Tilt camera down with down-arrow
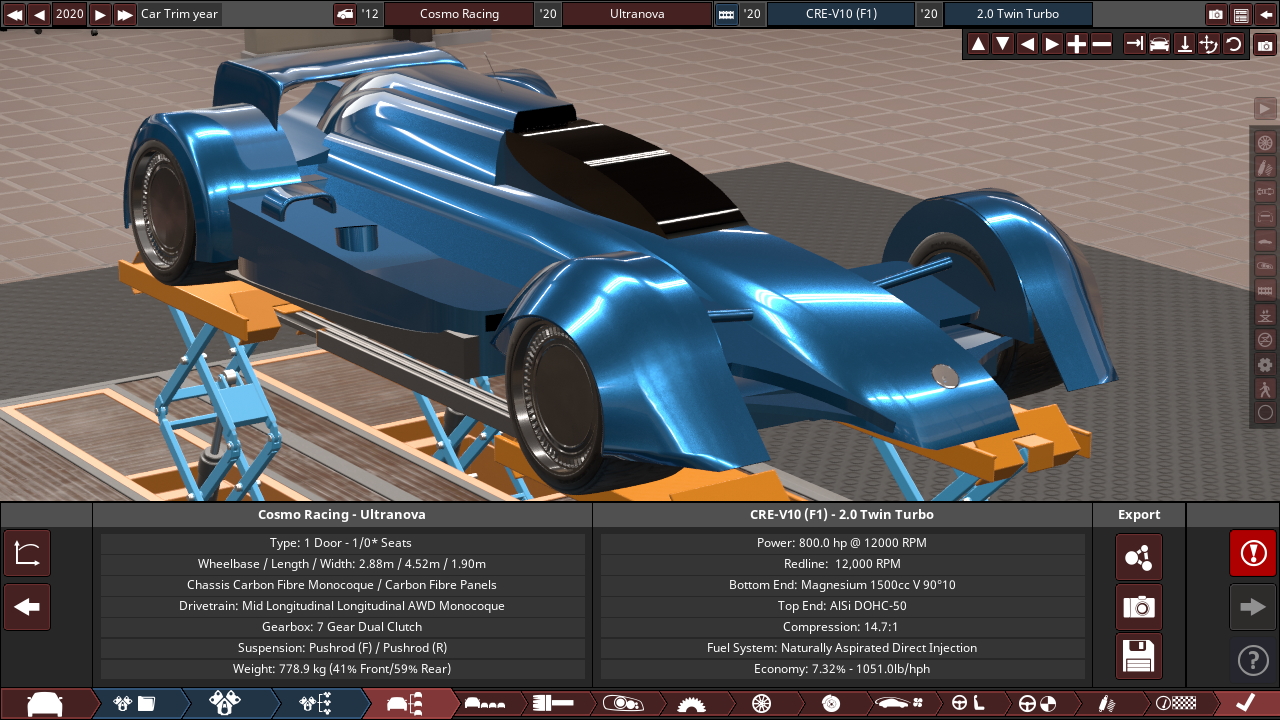 coord(1003,44)
